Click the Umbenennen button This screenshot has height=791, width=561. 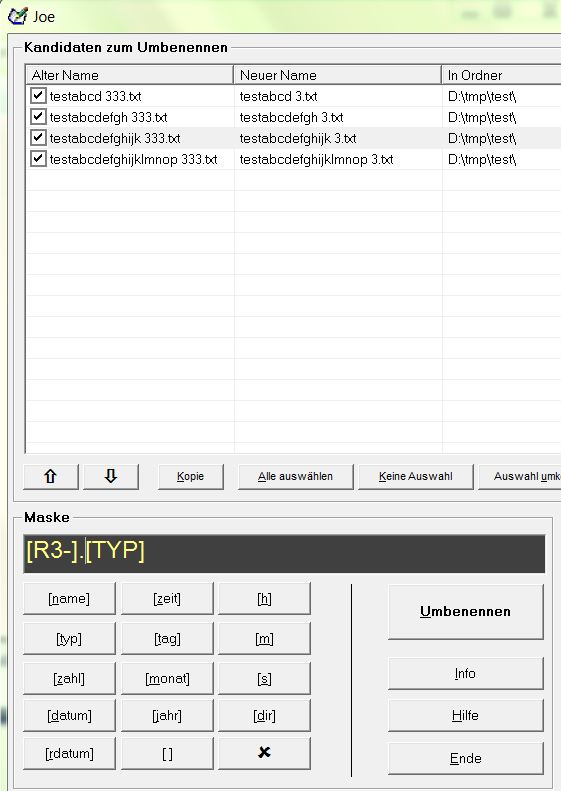click(466, 611)
